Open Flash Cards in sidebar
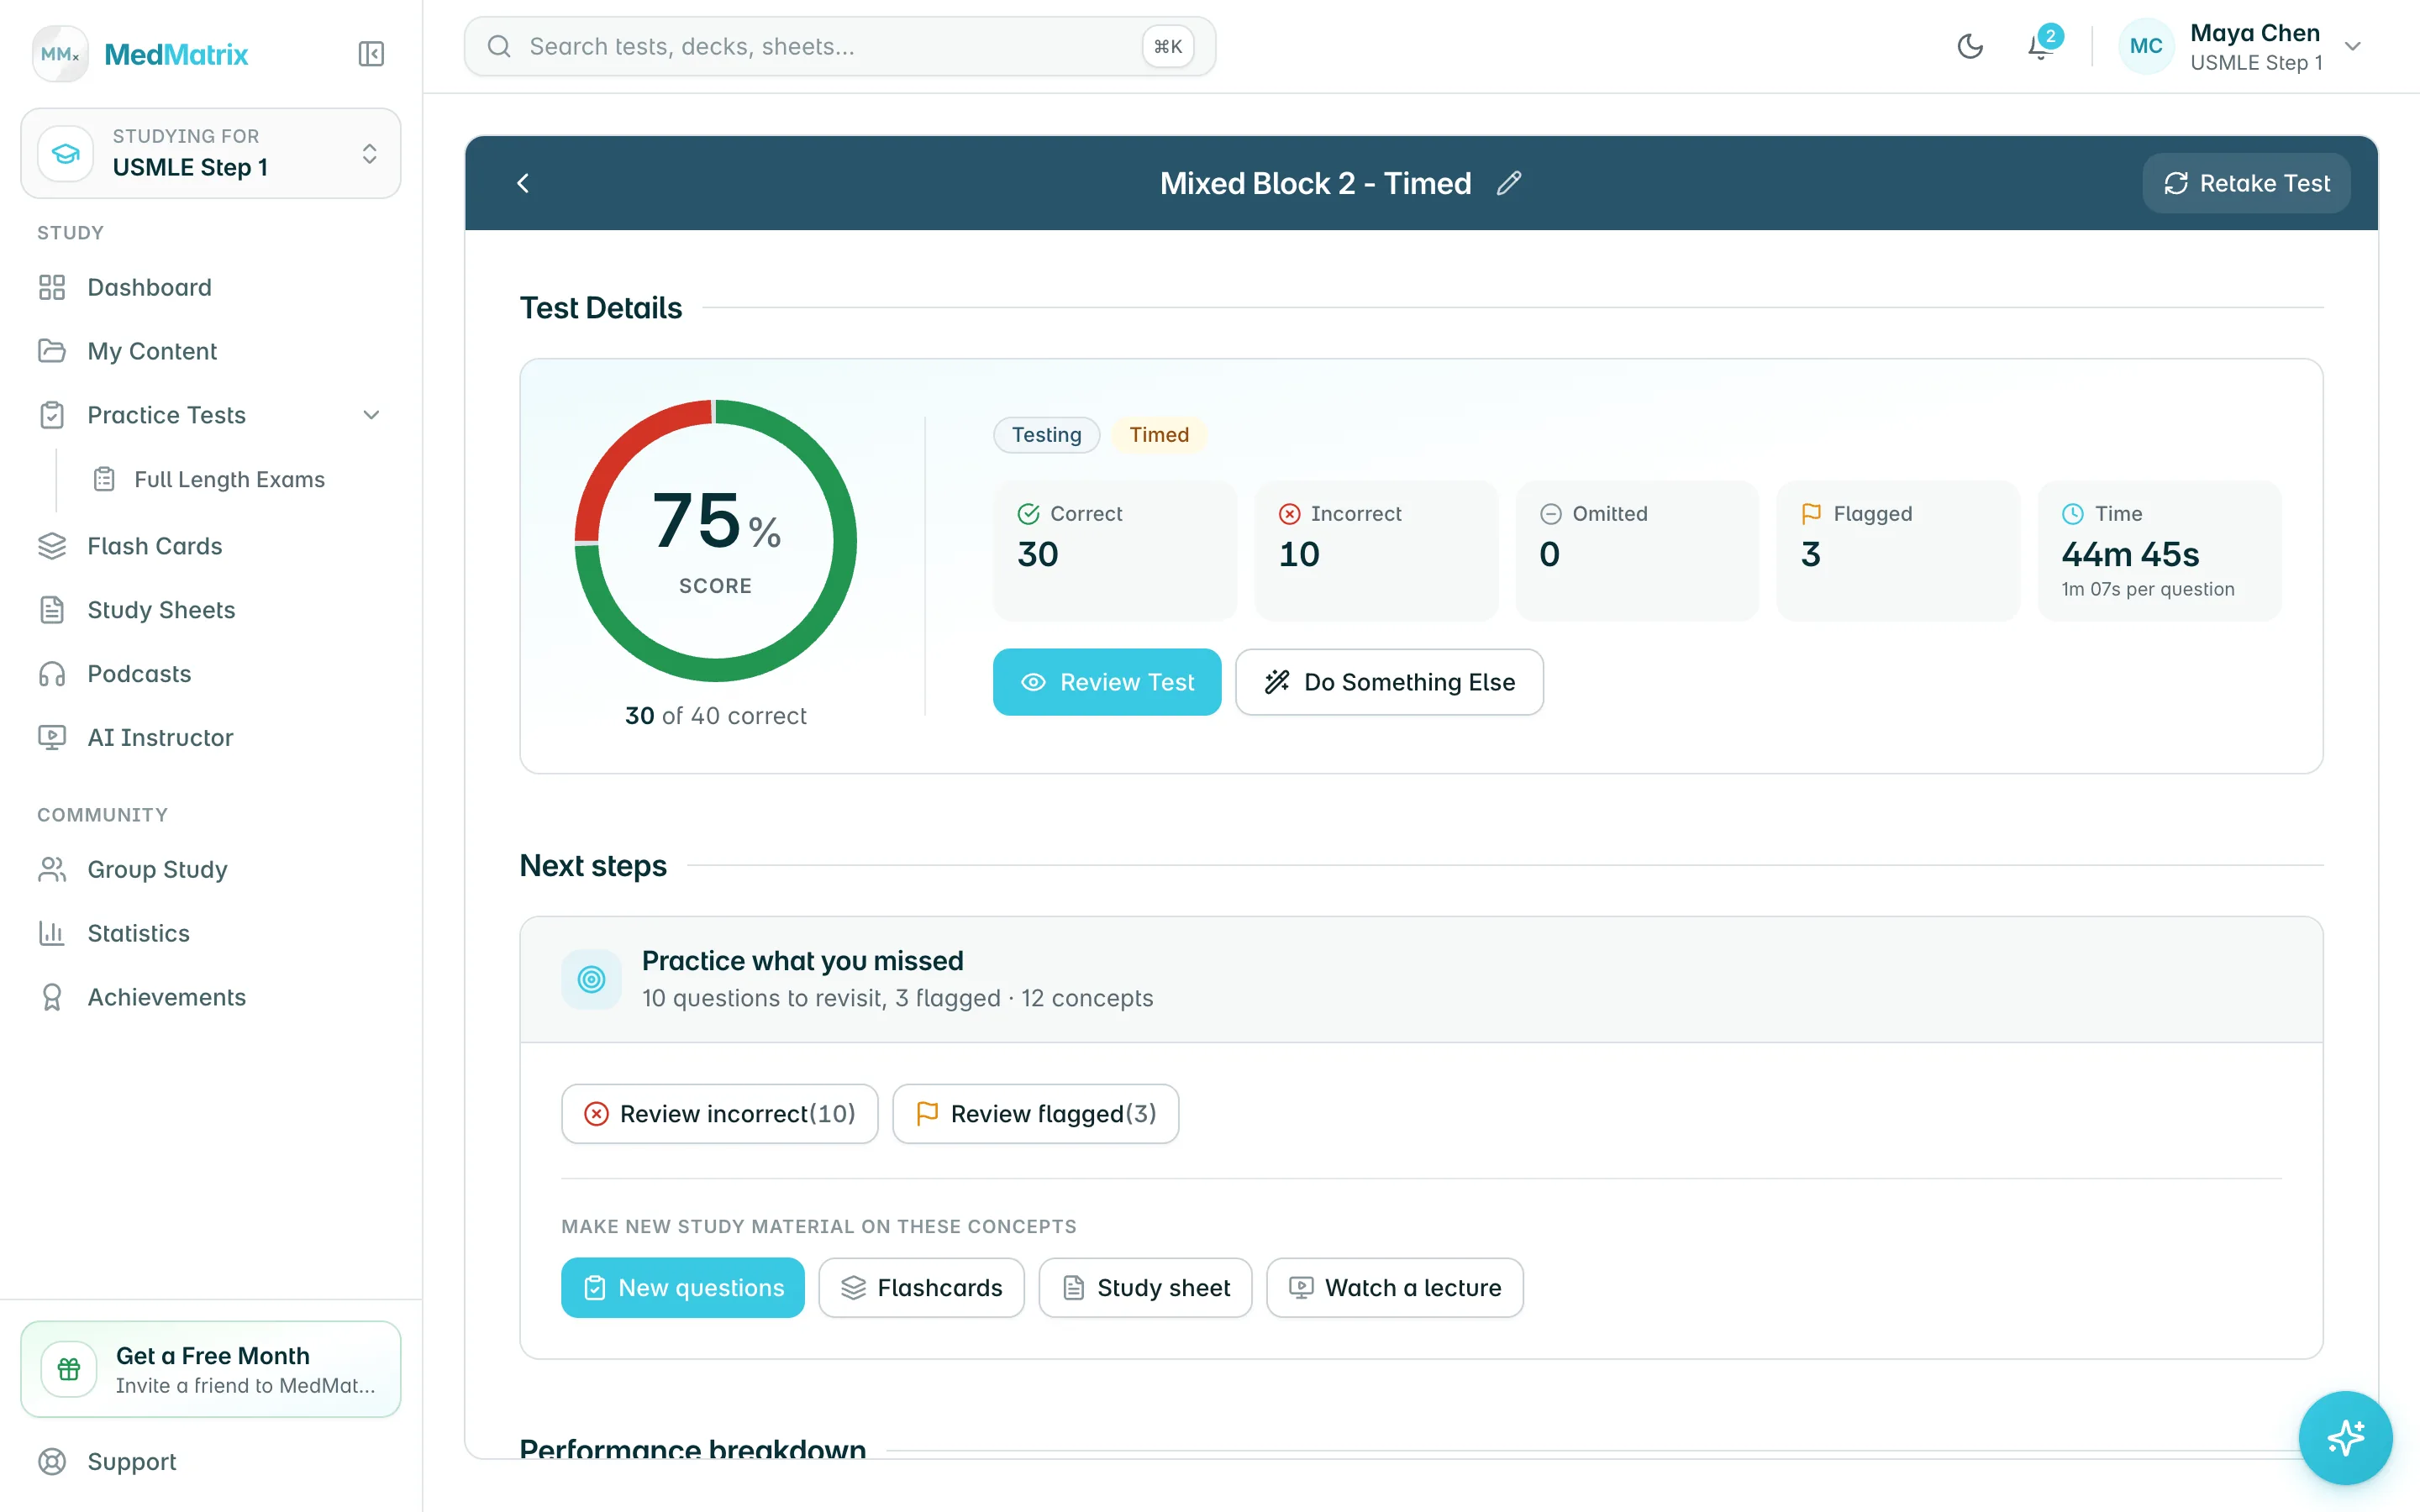 211,546
